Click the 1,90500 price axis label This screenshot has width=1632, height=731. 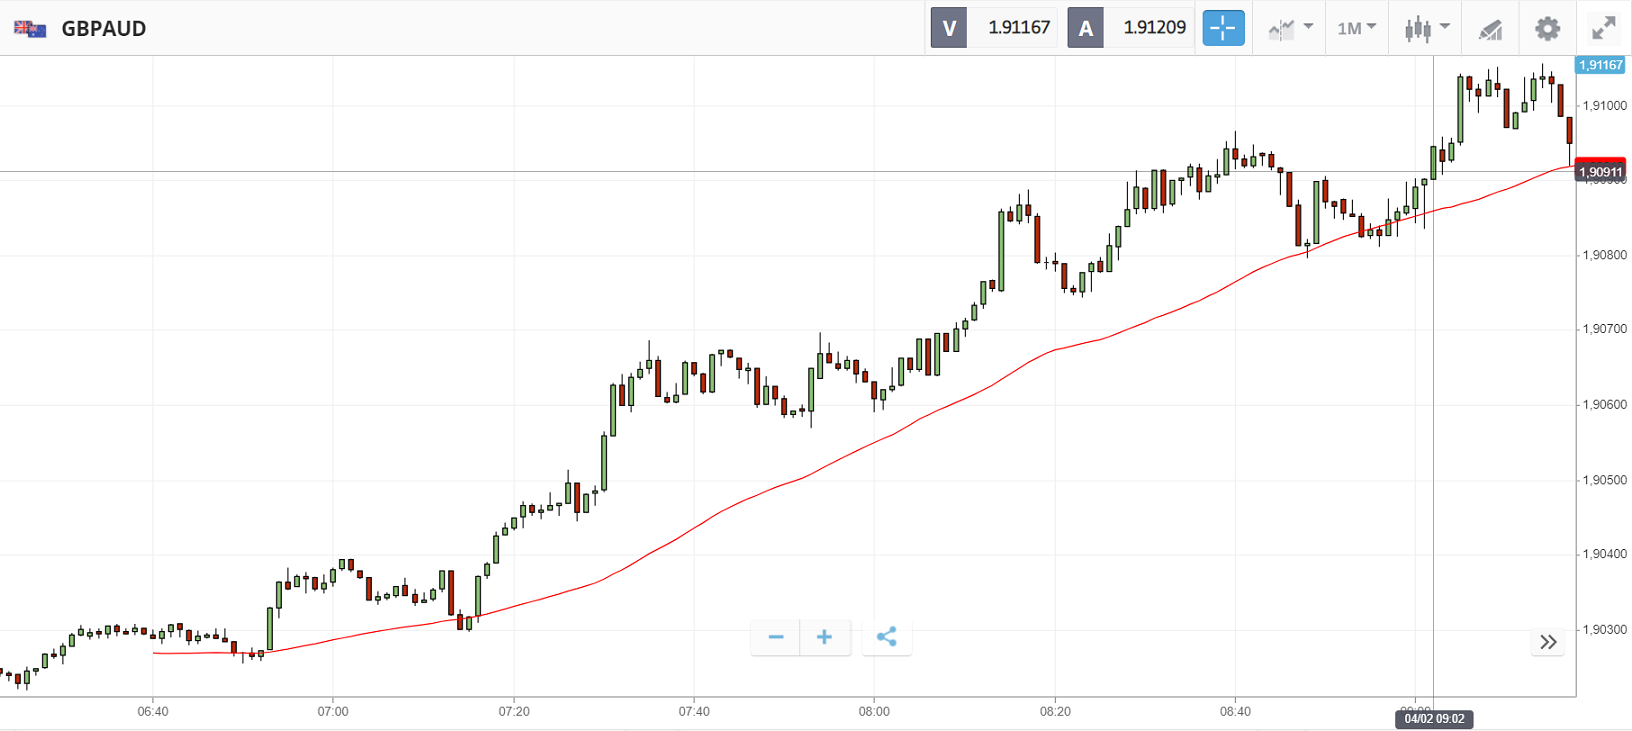click(x=1604, y=480)
